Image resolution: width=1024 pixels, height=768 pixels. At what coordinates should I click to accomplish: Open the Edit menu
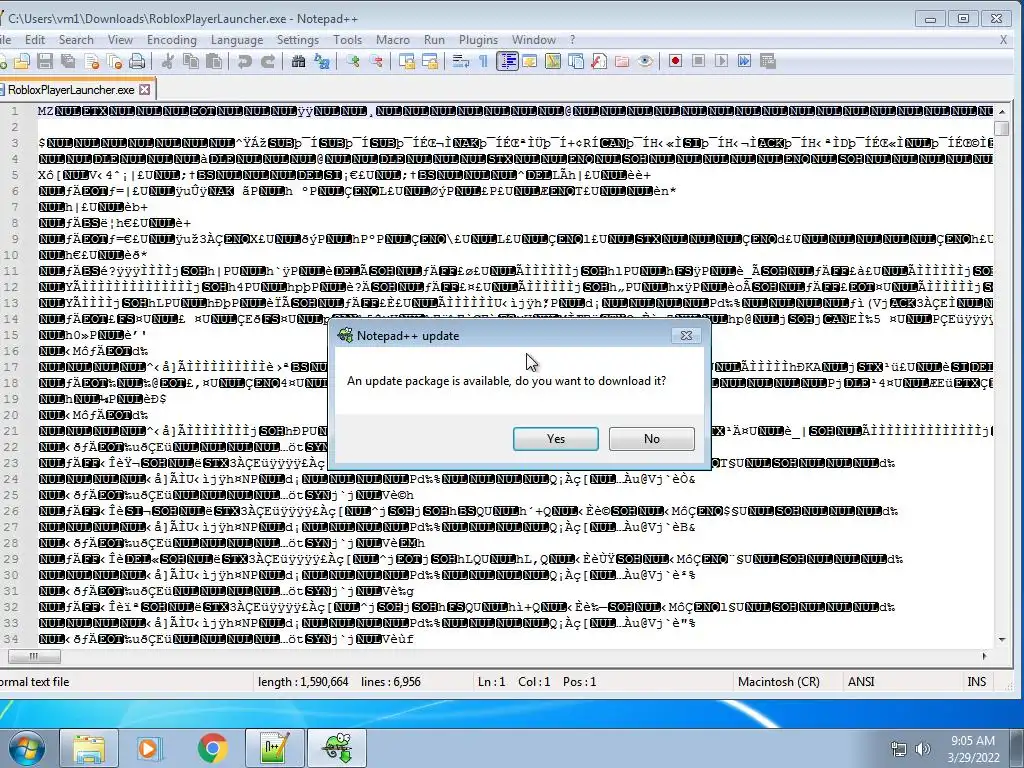tap(35, 40)
